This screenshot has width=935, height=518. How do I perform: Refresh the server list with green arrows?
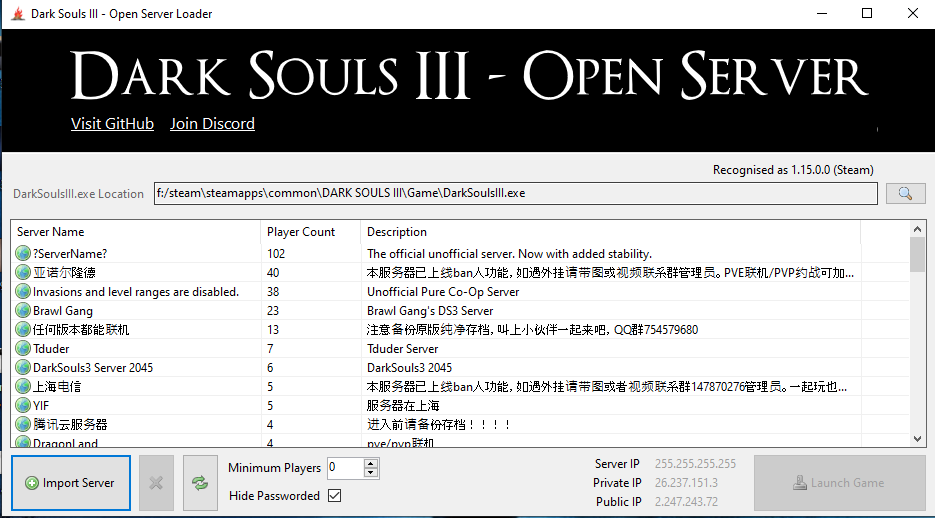coord(200,483)
